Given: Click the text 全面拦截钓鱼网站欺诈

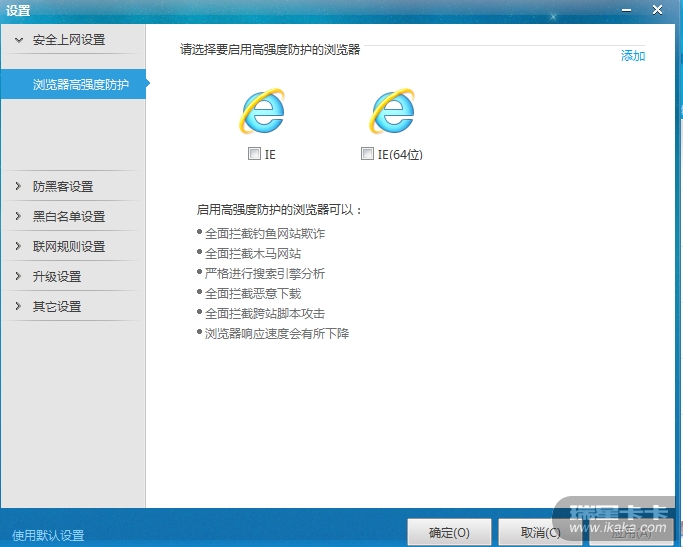Looking at the screenshot, I should click(265, 234).
